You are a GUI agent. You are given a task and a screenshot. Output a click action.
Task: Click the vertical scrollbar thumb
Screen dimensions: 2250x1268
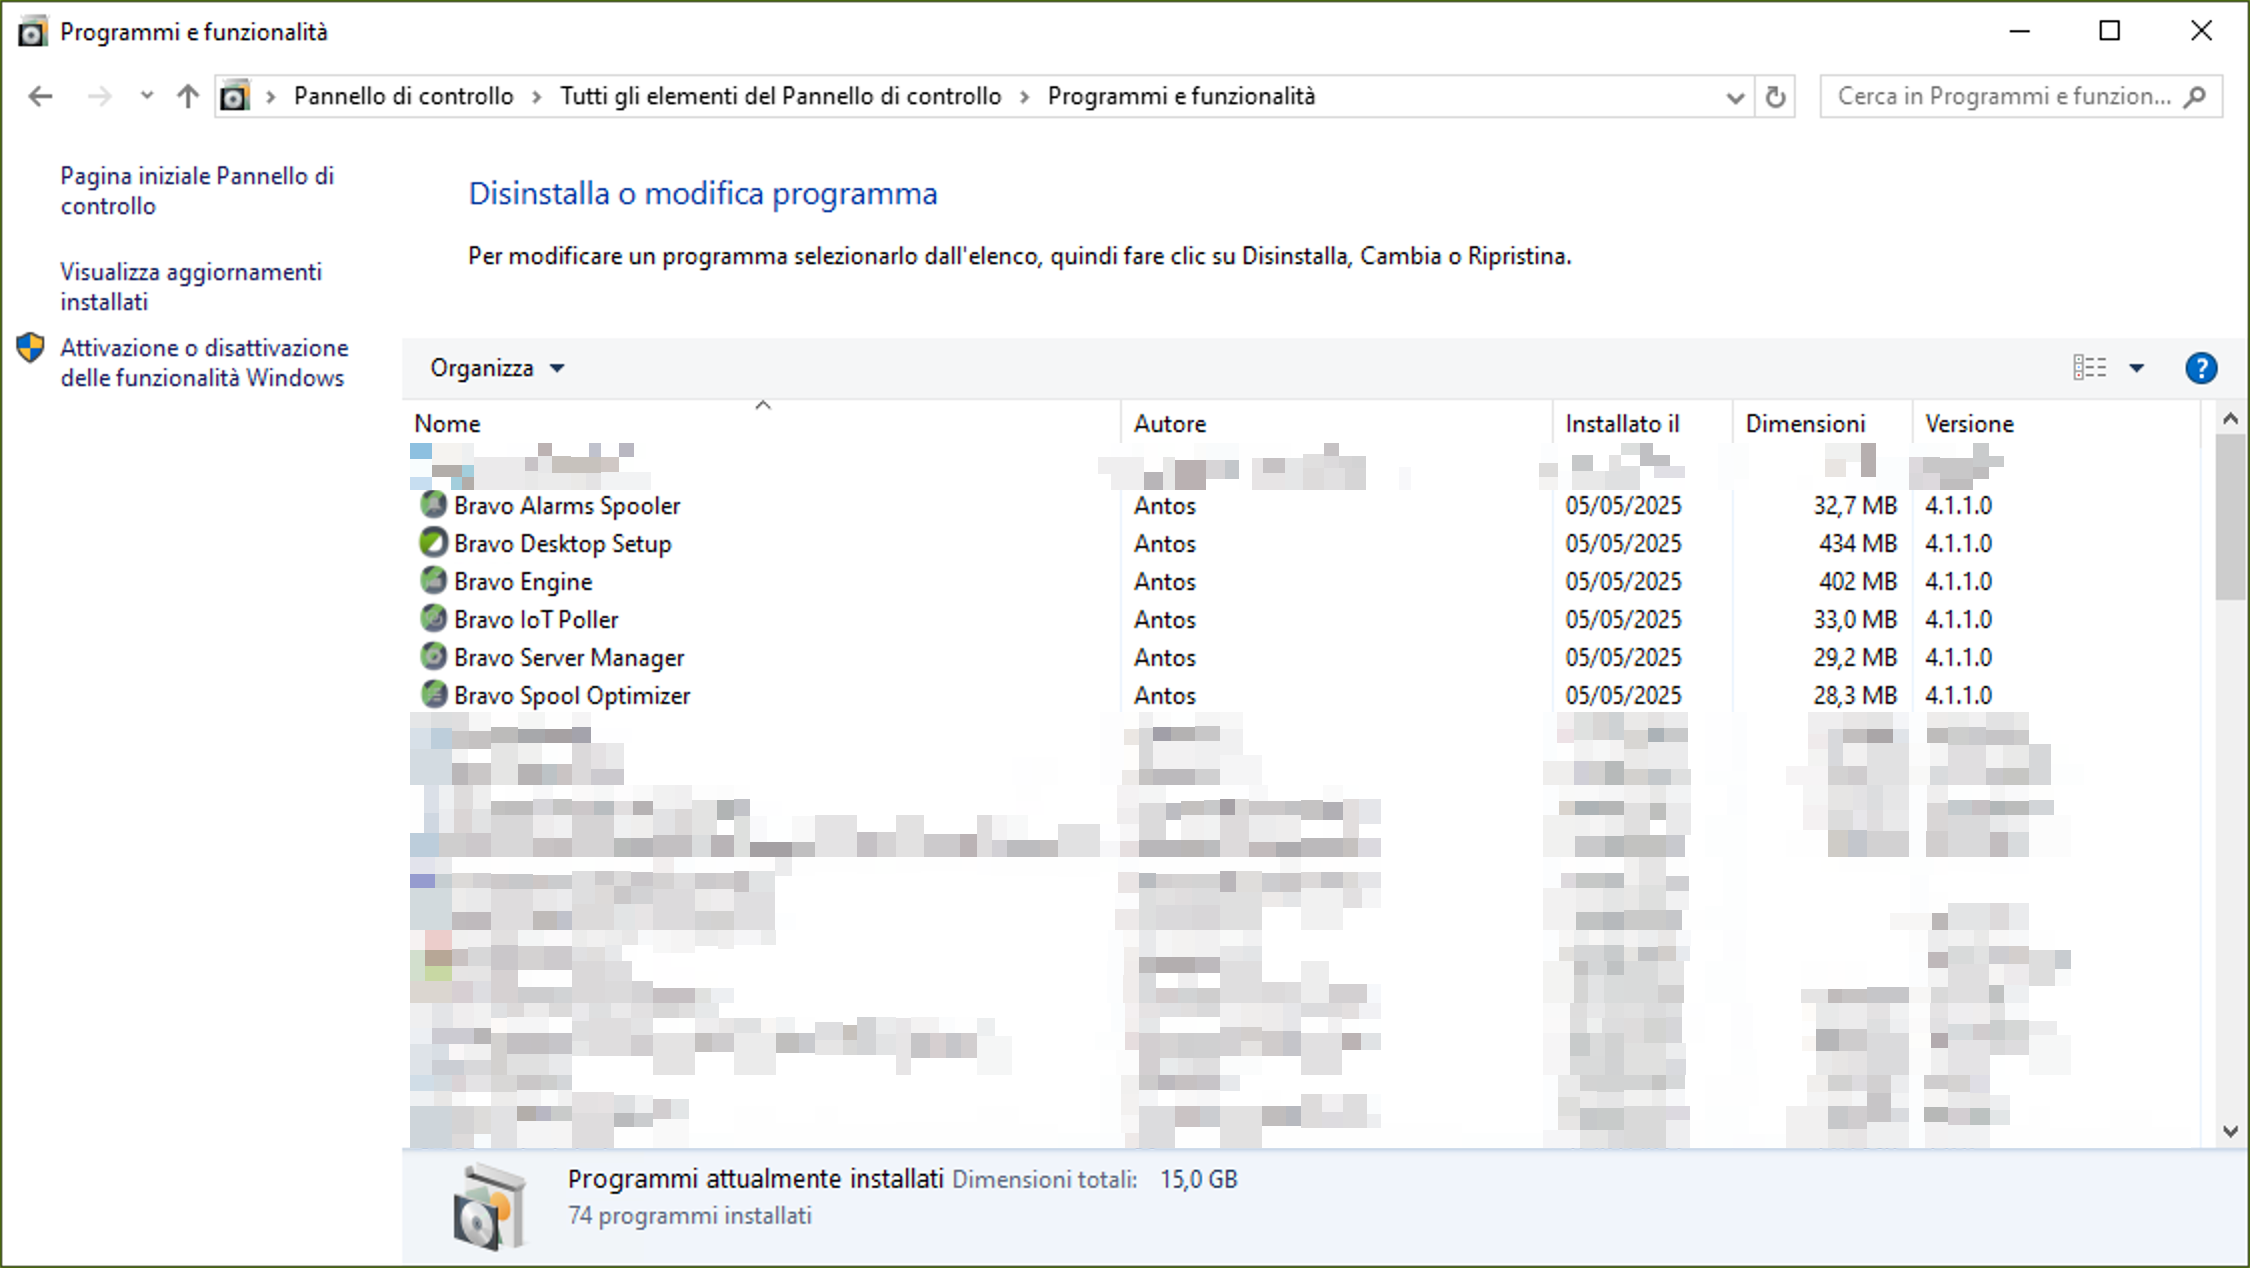(x=2230, y=518)
